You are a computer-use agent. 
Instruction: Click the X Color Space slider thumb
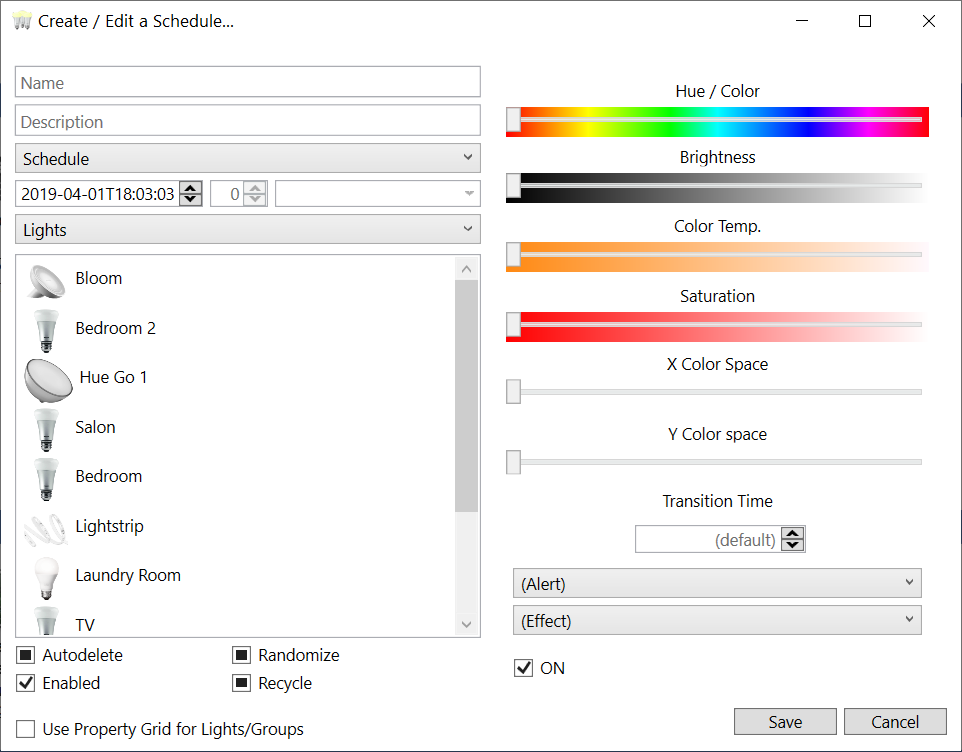(x=514, y=391)
